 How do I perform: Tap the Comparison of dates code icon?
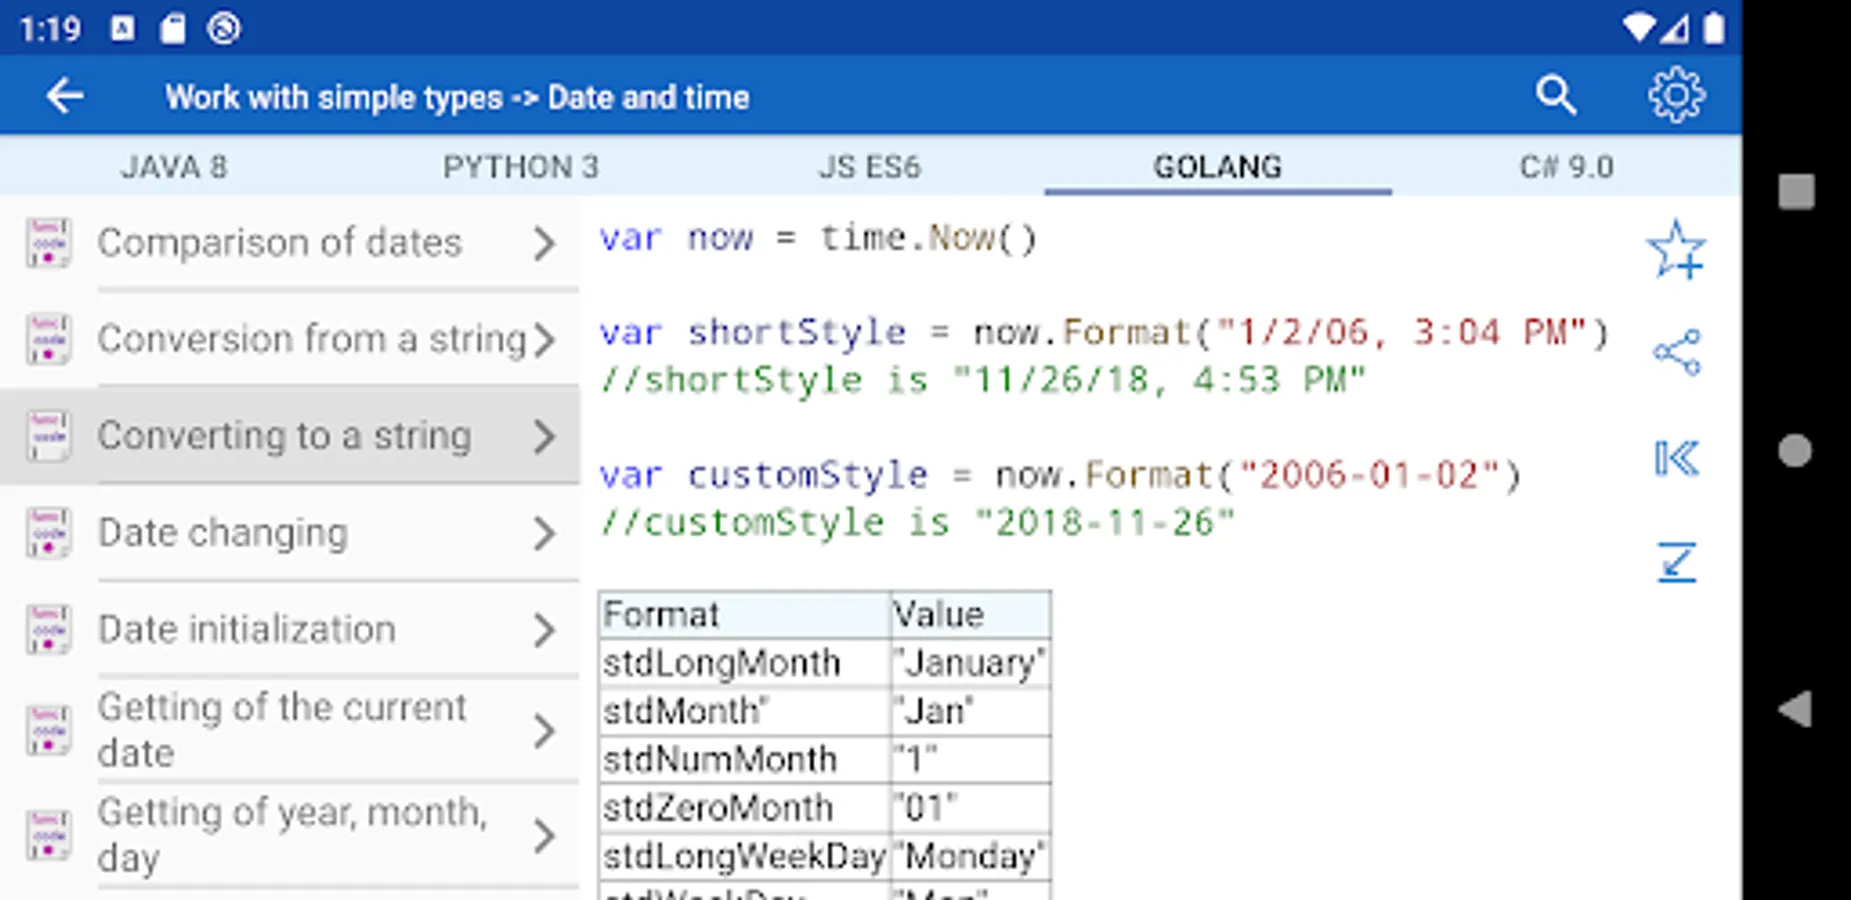[x=49, y=243]
